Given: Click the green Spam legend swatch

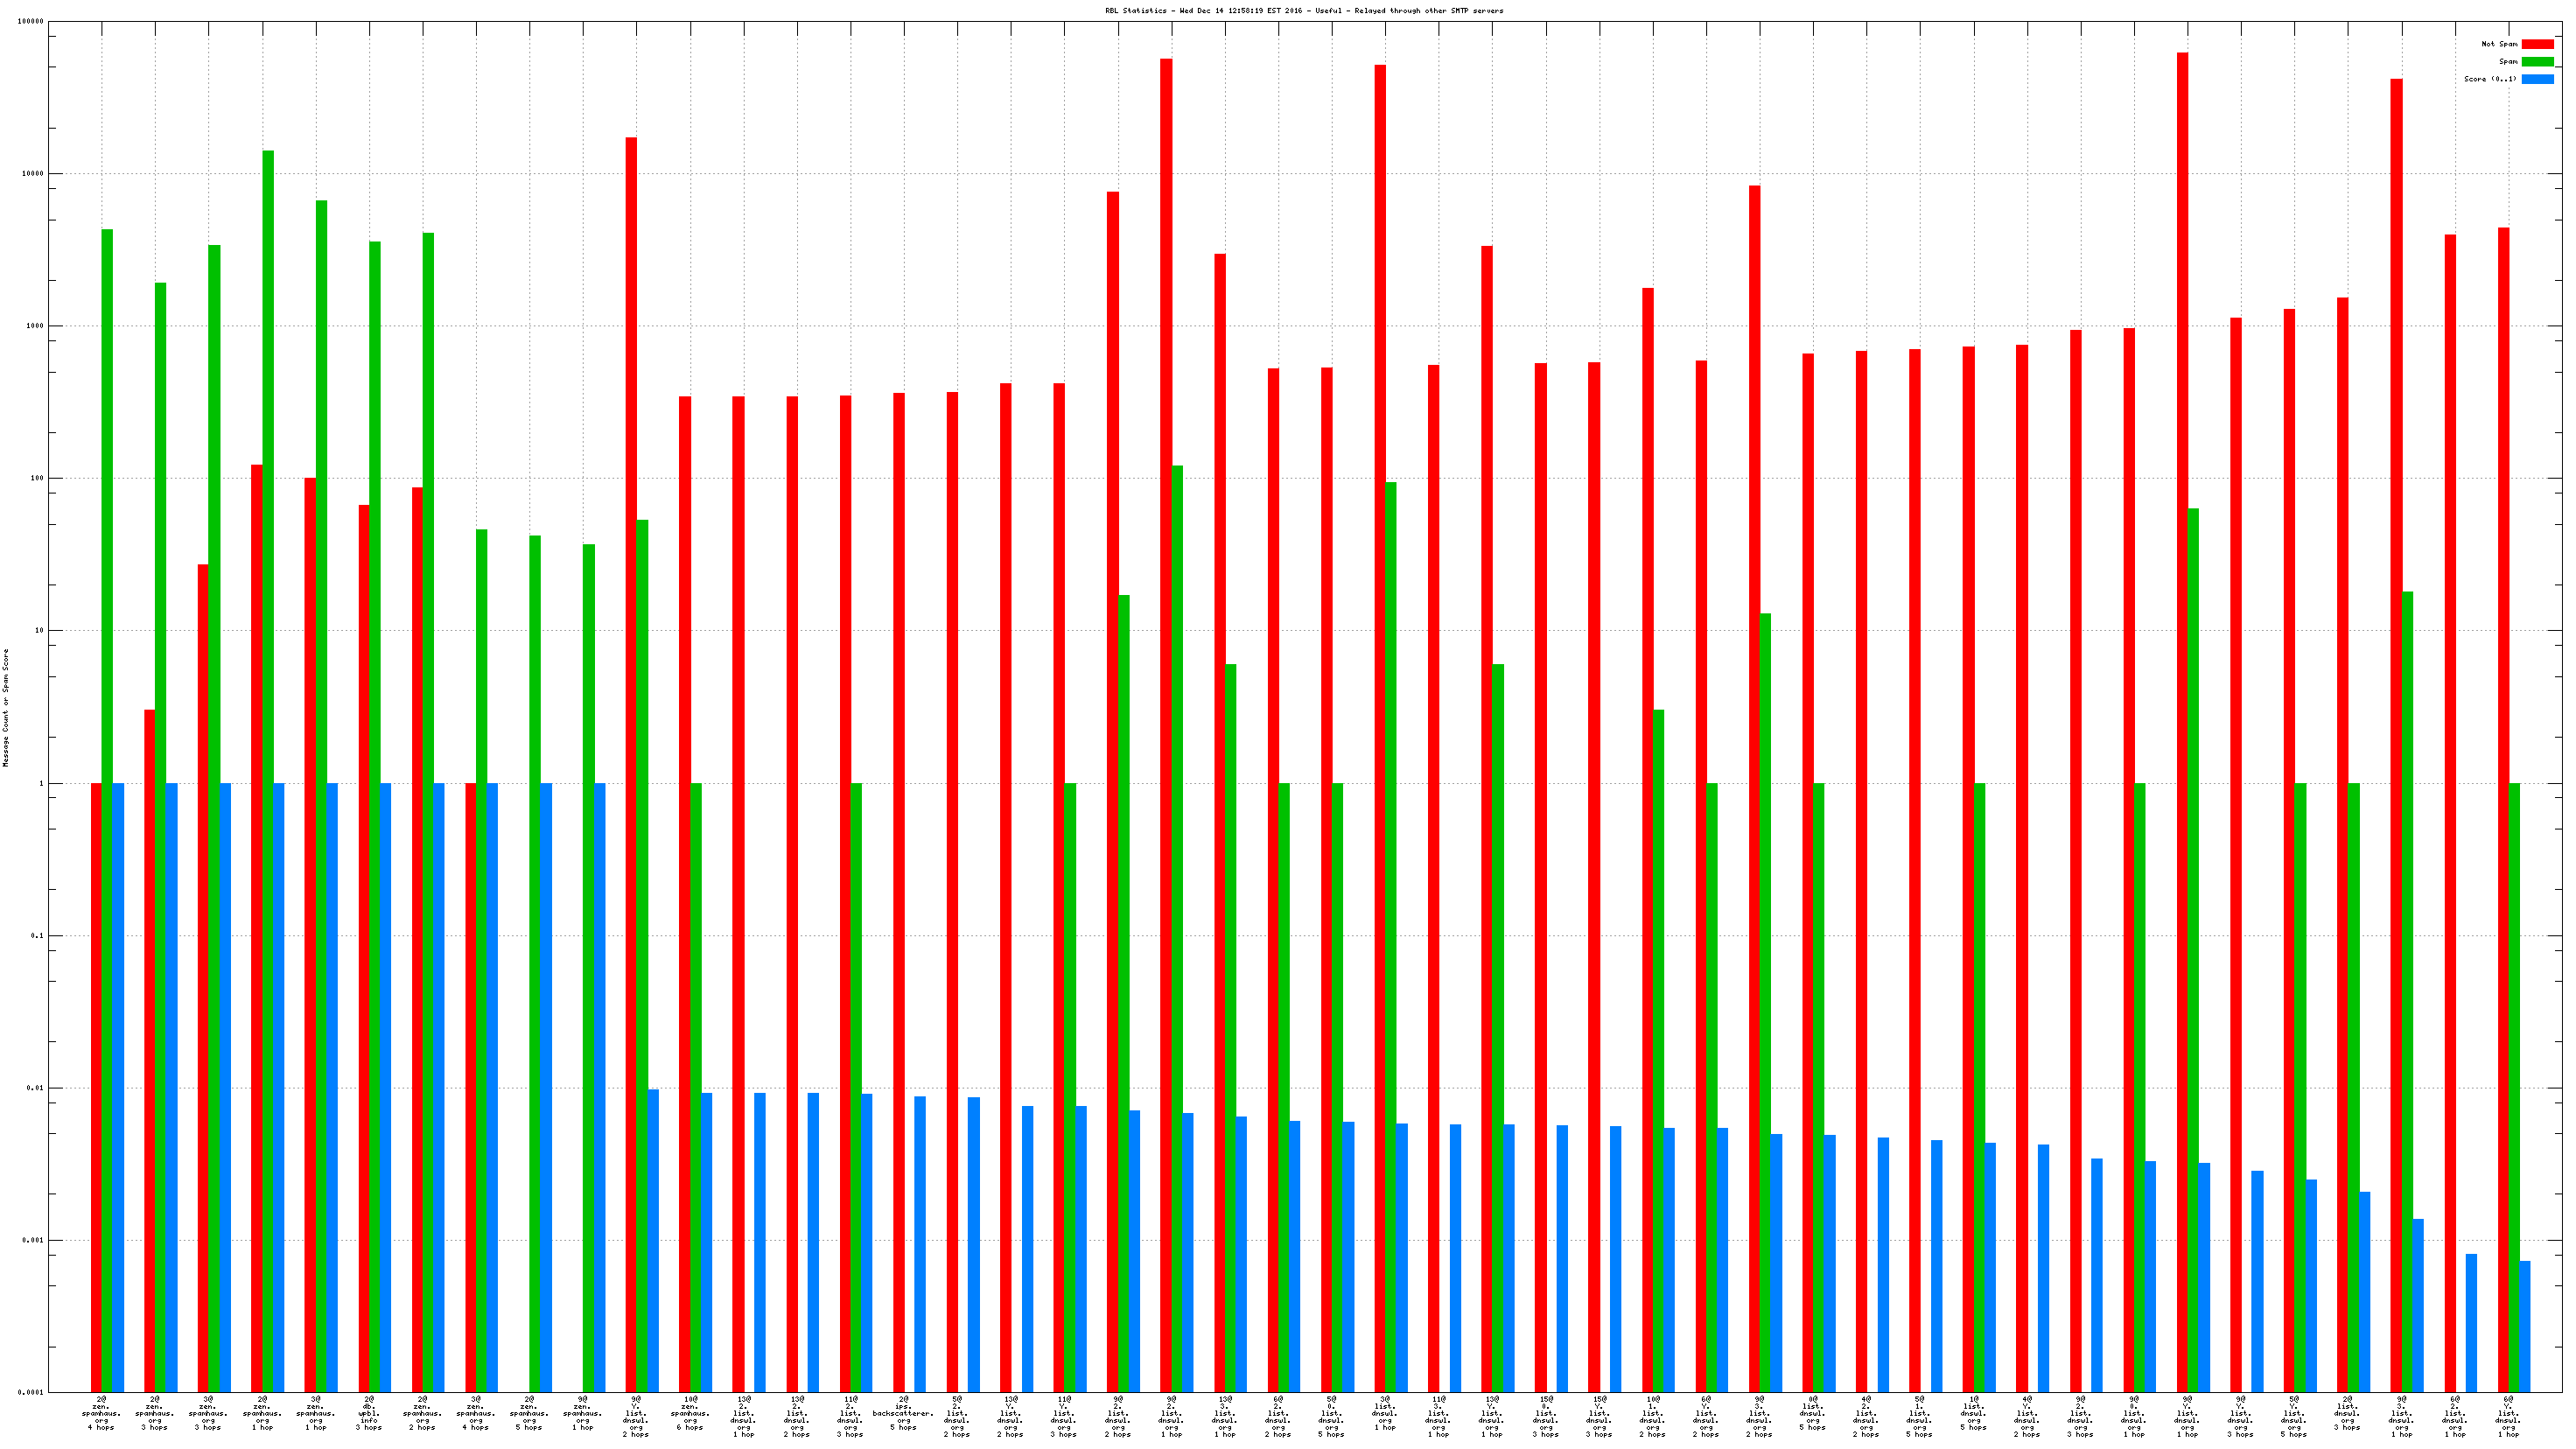Looking at the screenshot, I should pos(2537,62).
